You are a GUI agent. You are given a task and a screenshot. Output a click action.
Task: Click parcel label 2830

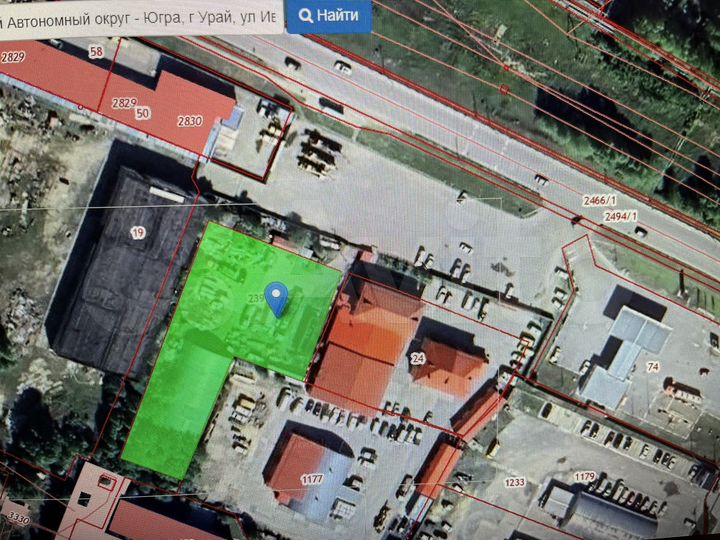click(190, 121)
